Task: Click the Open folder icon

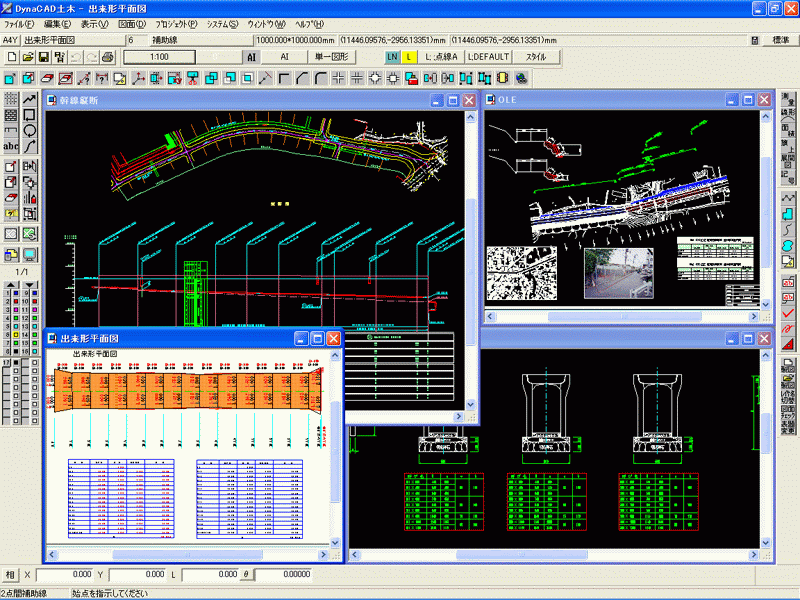Action: [28, 57]
